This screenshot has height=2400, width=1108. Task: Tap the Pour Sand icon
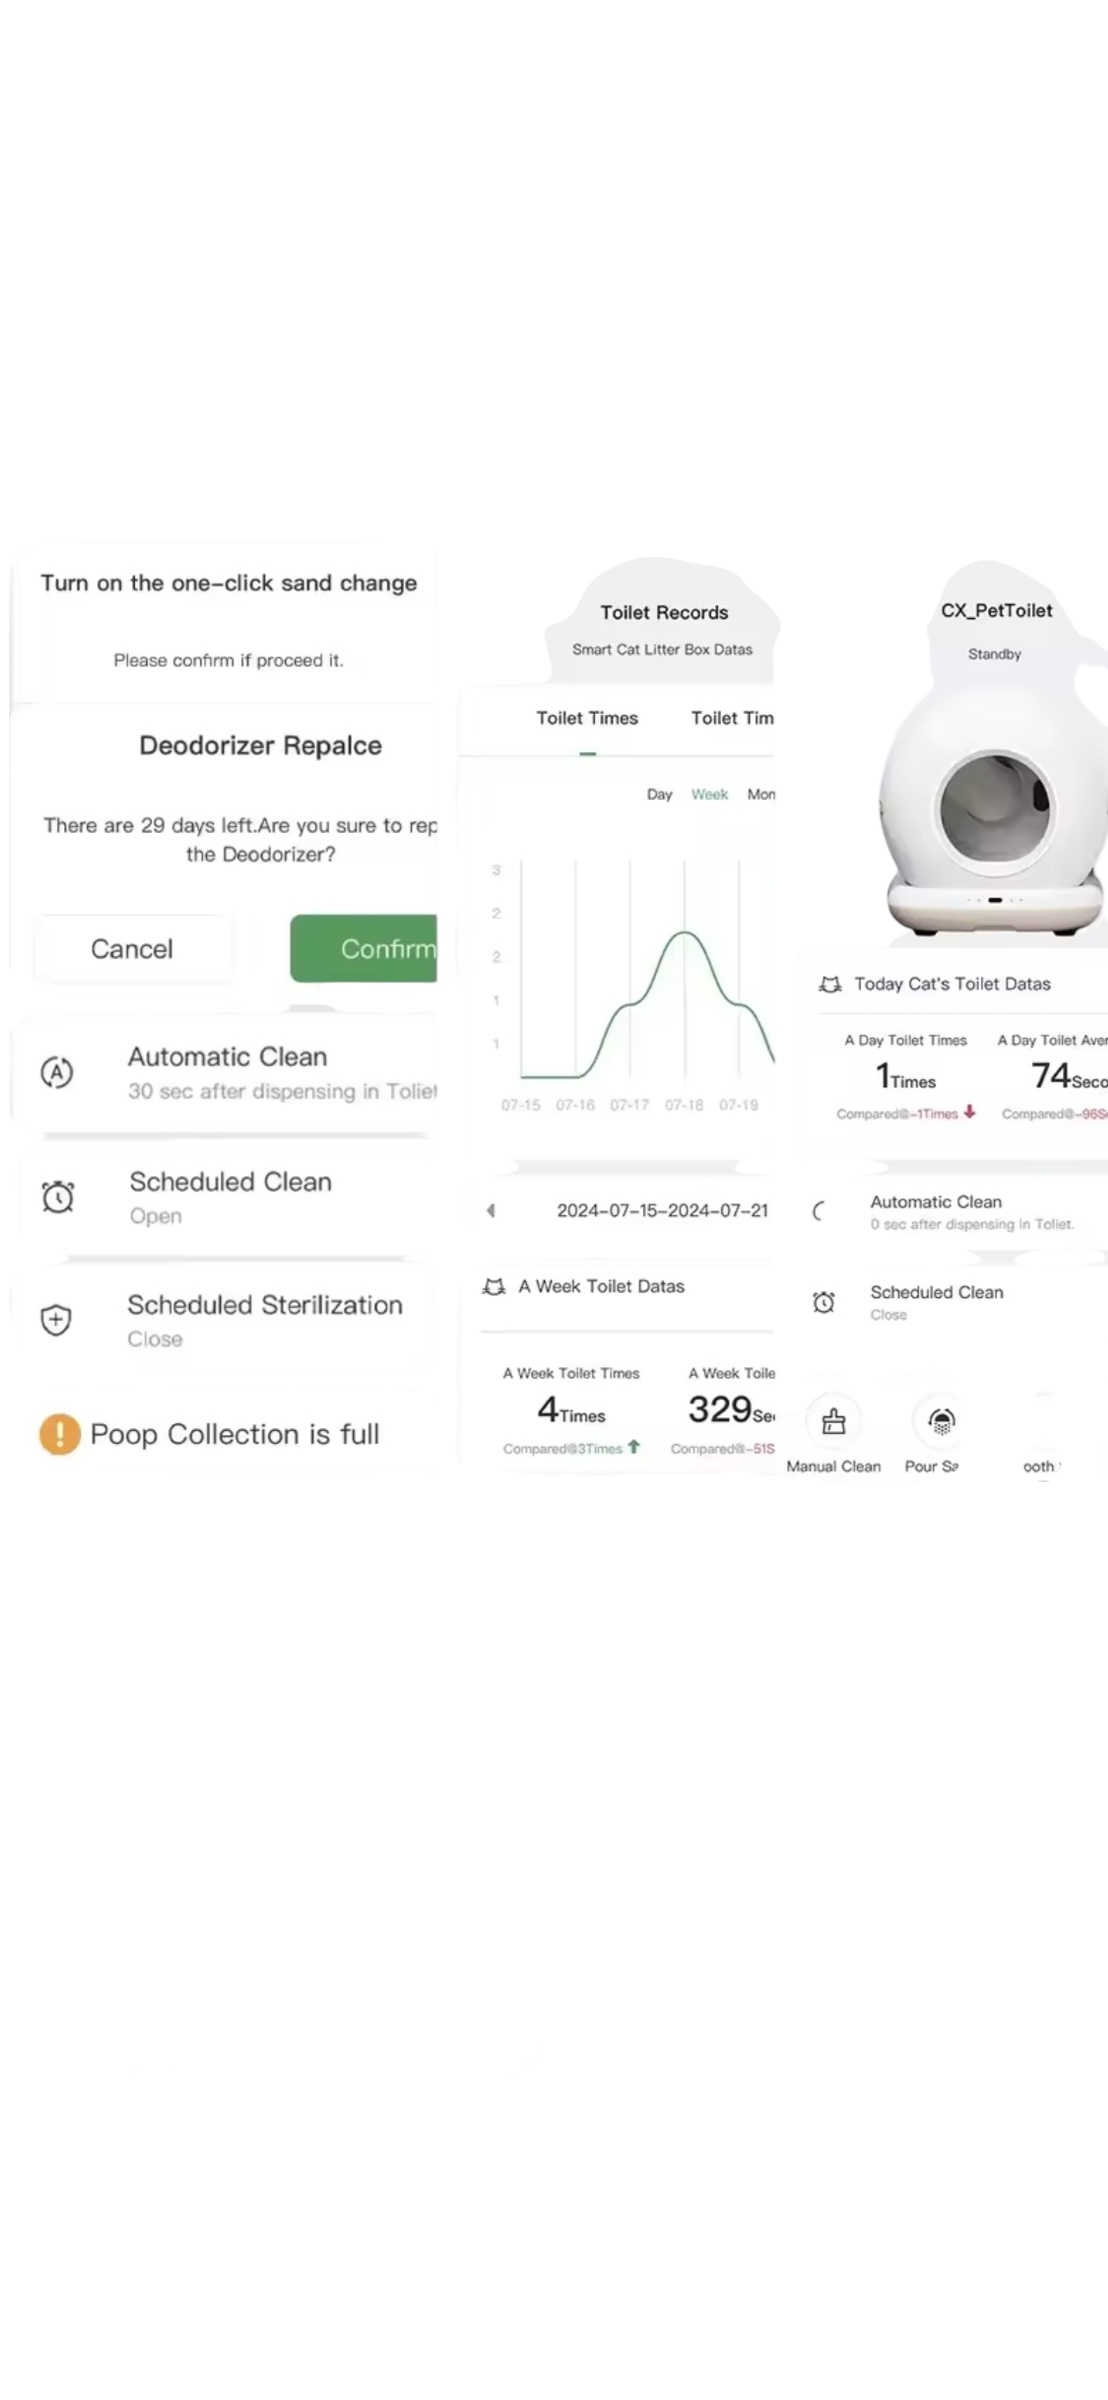[941, 1421]
